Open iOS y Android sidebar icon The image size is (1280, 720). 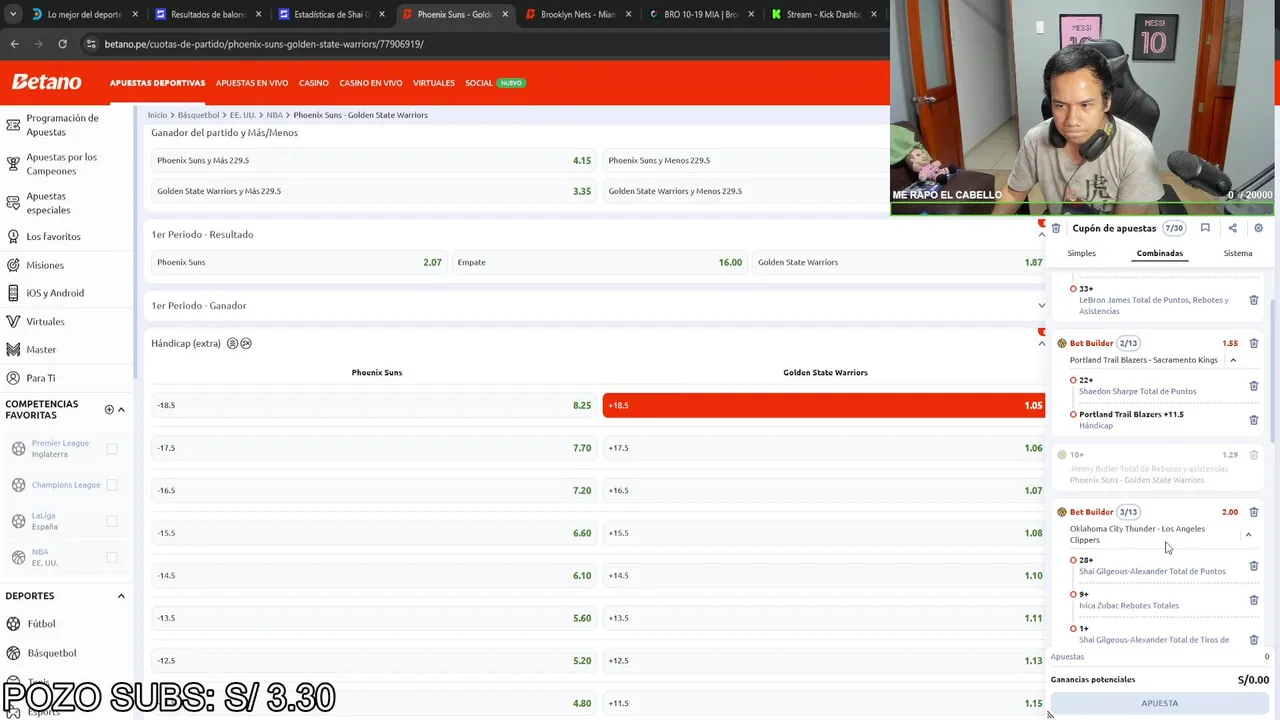coord(13,293)
